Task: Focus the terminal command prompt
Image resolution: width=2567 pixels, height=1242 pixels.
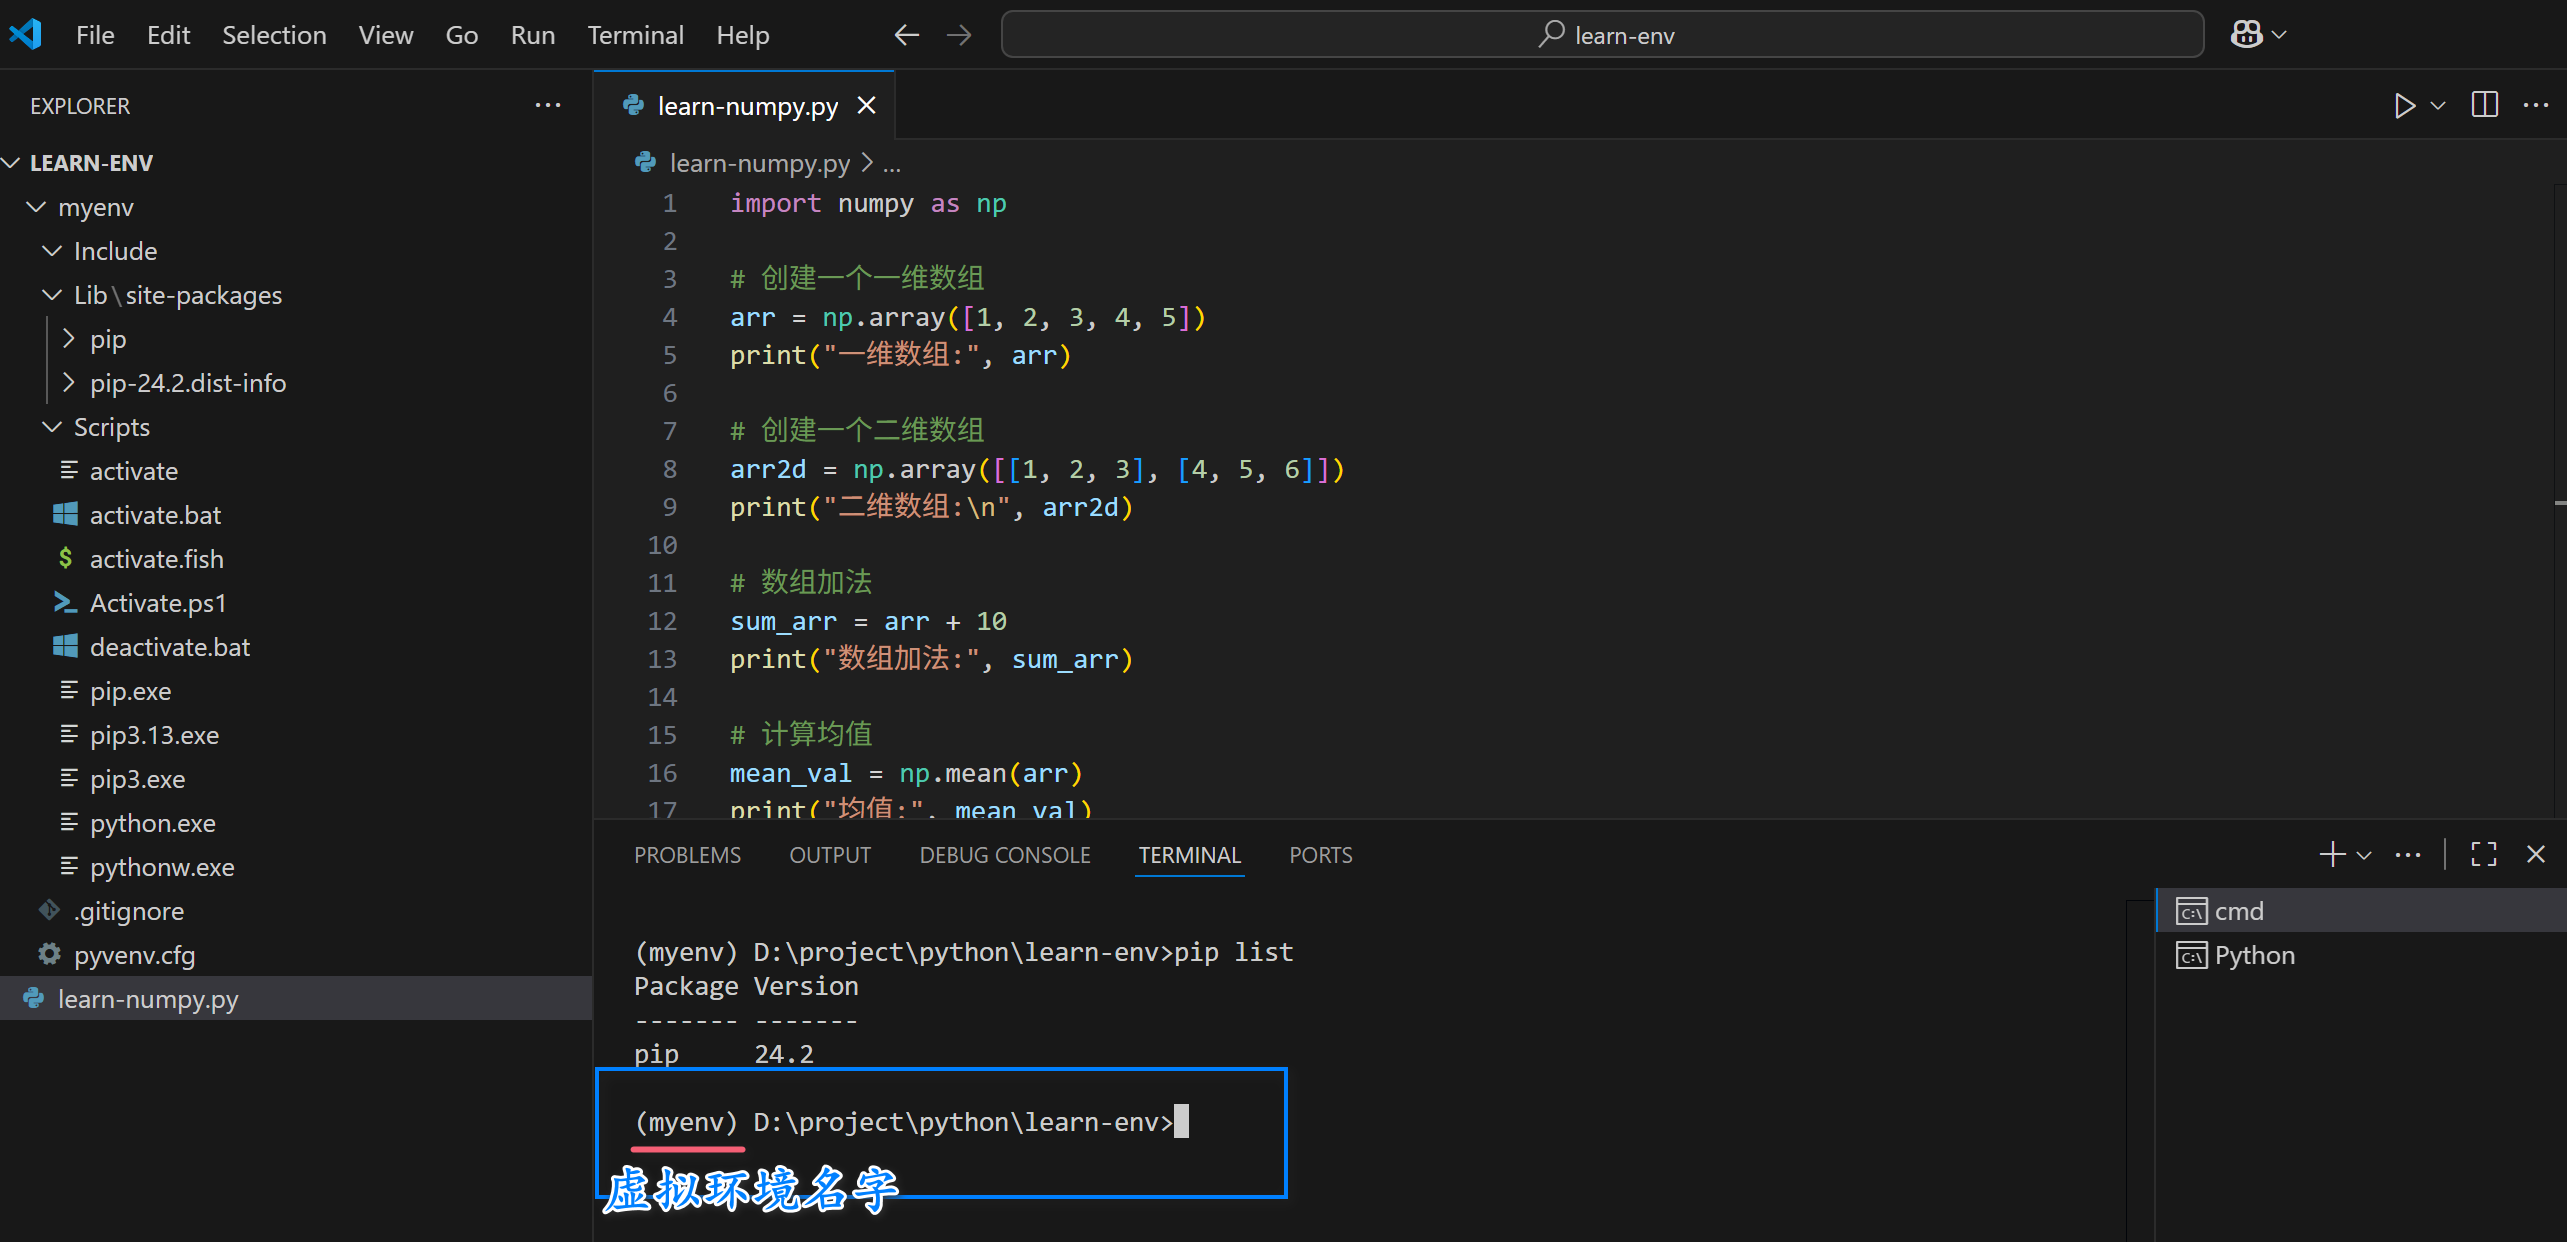Action: (911, 1122)
